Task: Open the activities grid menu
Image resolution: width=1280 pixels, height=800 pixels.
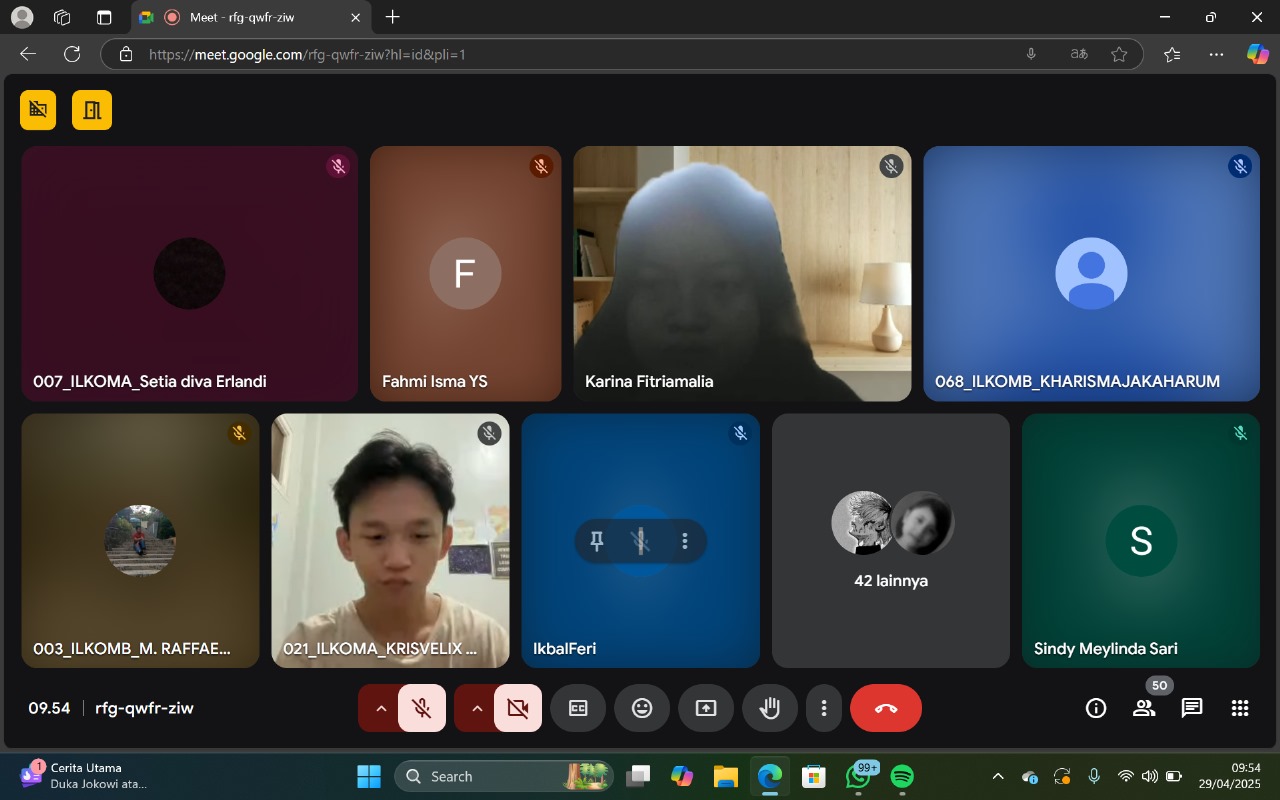Action: (x=1240, y=708)
